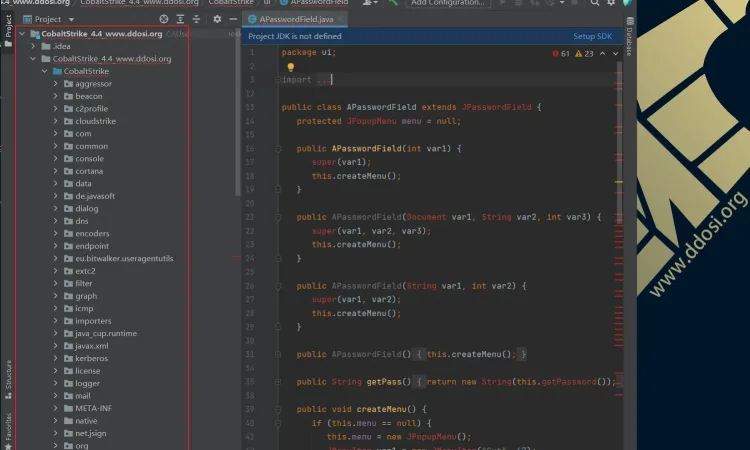Click the Select Opened File locate icon

pos(164,19)
